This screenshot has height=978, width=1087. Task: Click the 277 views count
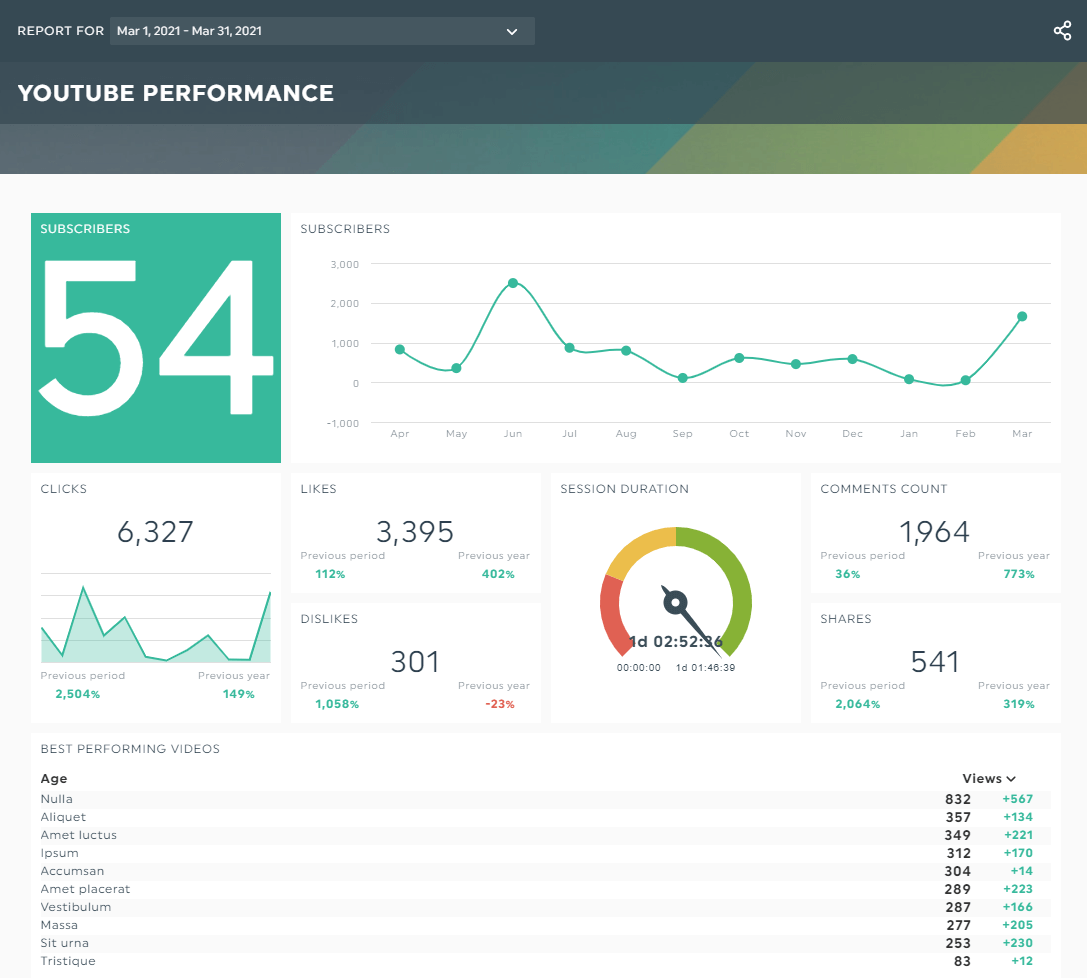[x=959, y=925]
